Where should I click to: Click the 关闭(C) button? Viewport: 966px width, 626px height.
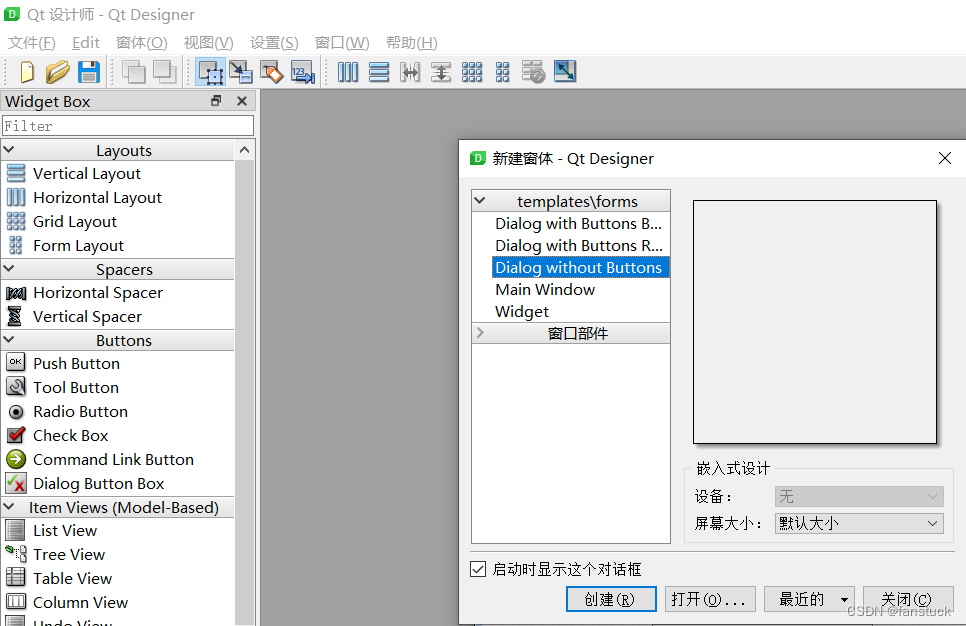click(x=908, y=599)
